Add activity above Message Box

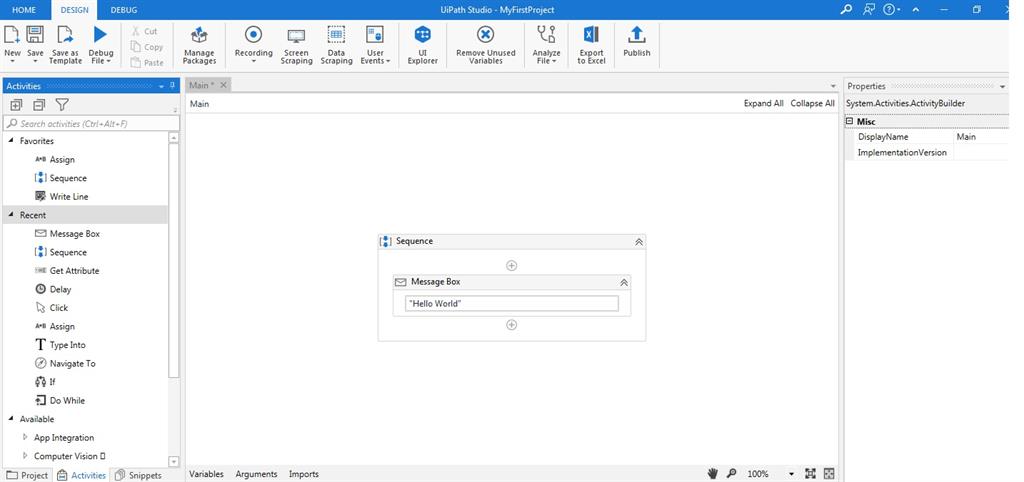click(511, 266)
